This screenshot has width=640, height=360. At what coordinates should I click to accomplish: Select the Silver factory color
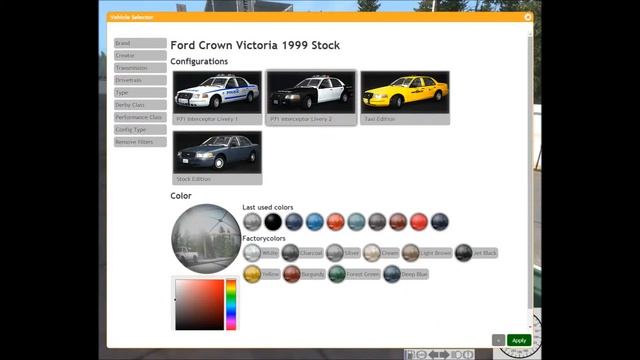point(343,253)
